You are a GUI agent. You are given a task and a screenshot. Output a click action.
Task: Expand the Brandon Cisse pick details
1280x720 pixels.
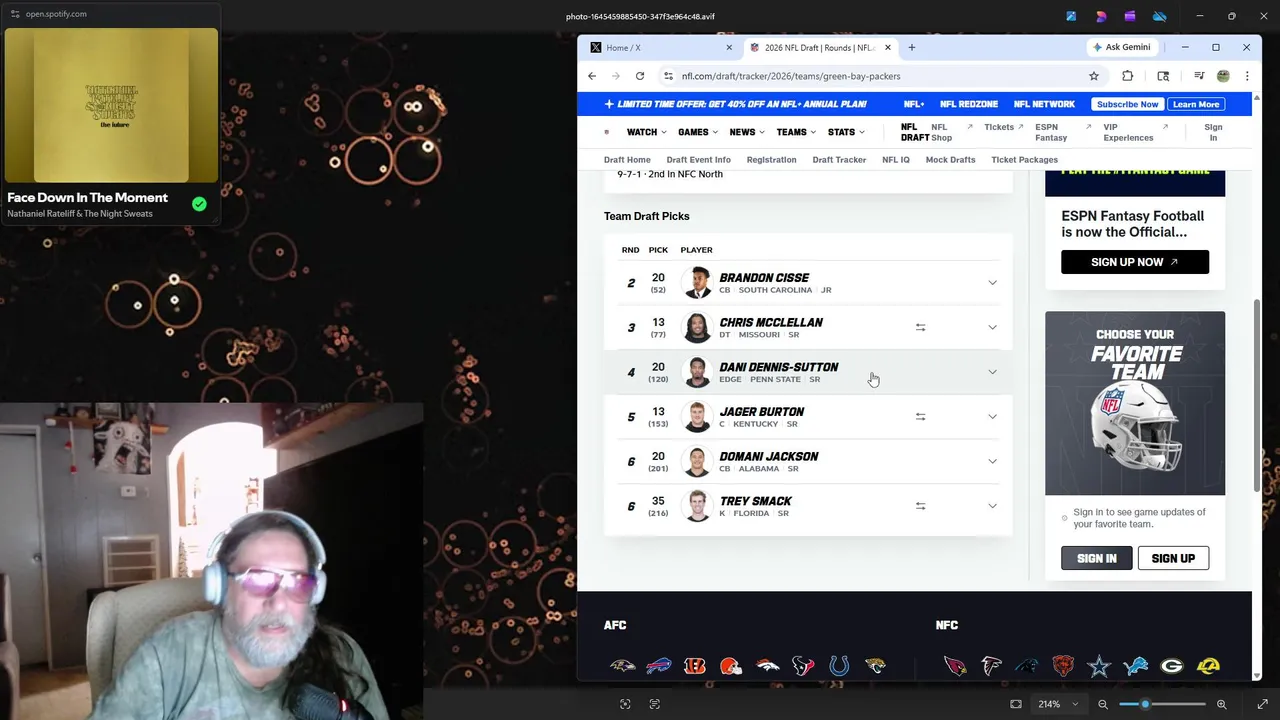click(x=992, y=283)
